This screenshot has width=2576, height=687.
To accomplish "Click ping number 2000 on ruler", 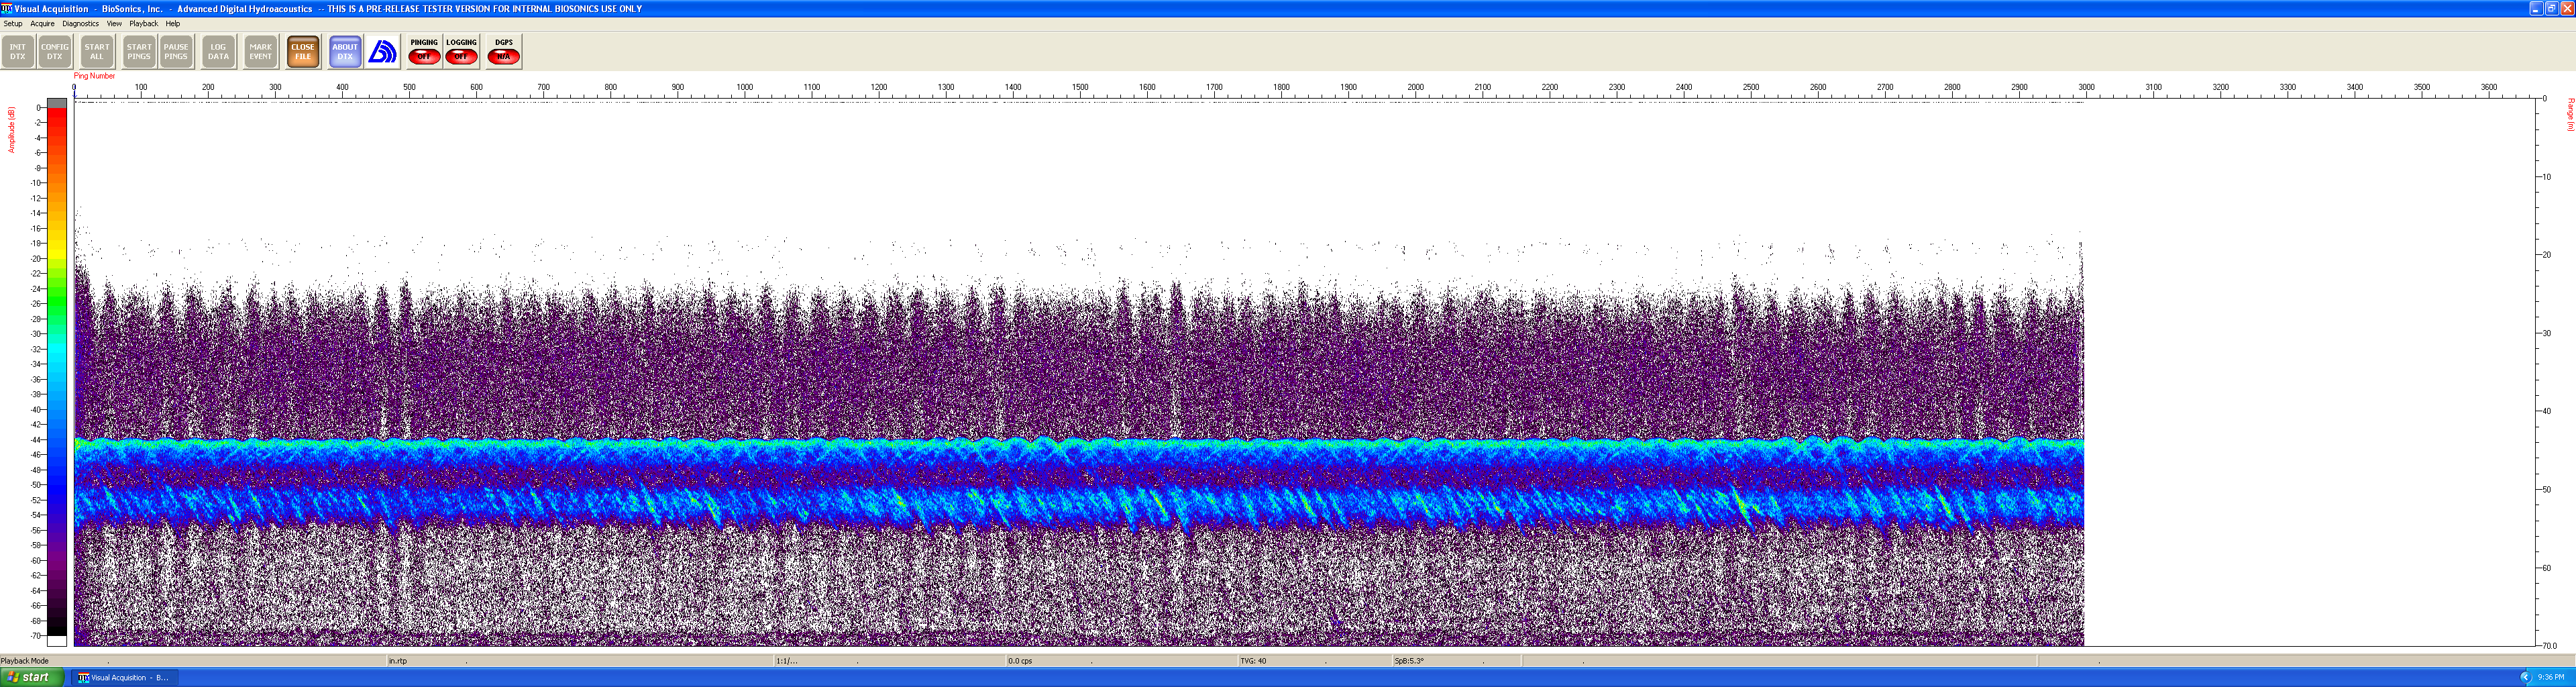I will (x=1416, y=88).
